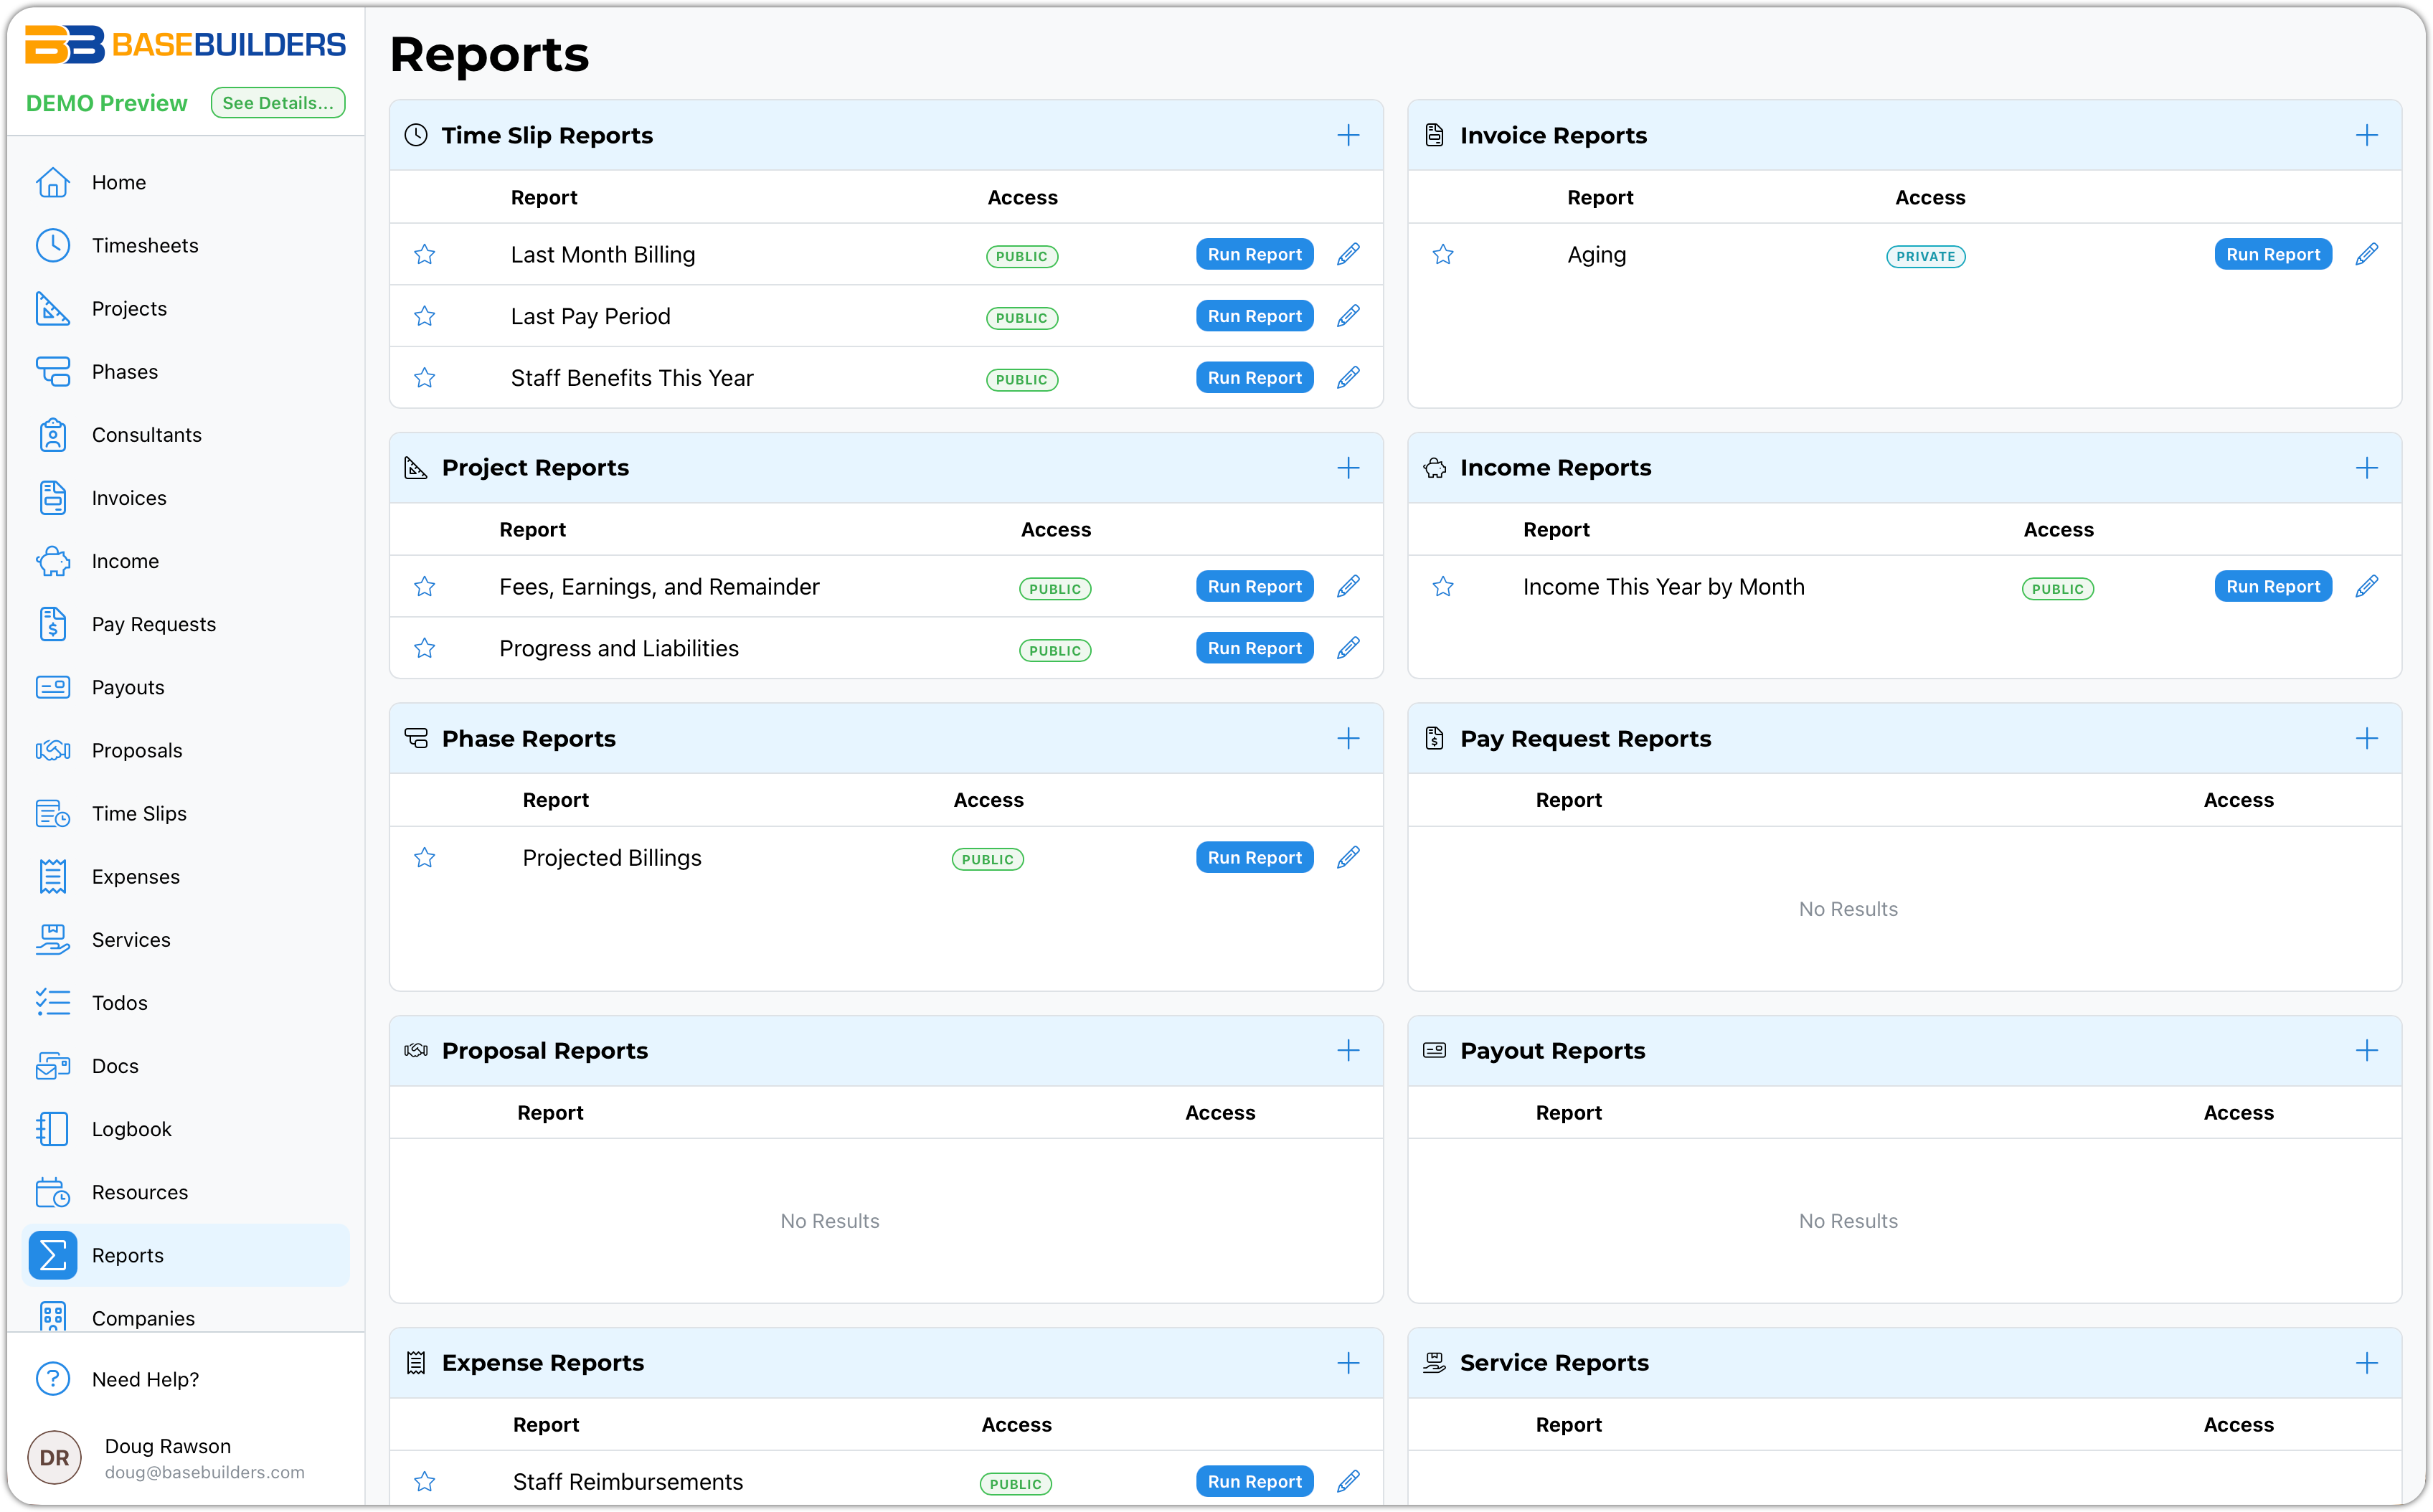Run the Last Pay Period report

(x=1254, y=316)
